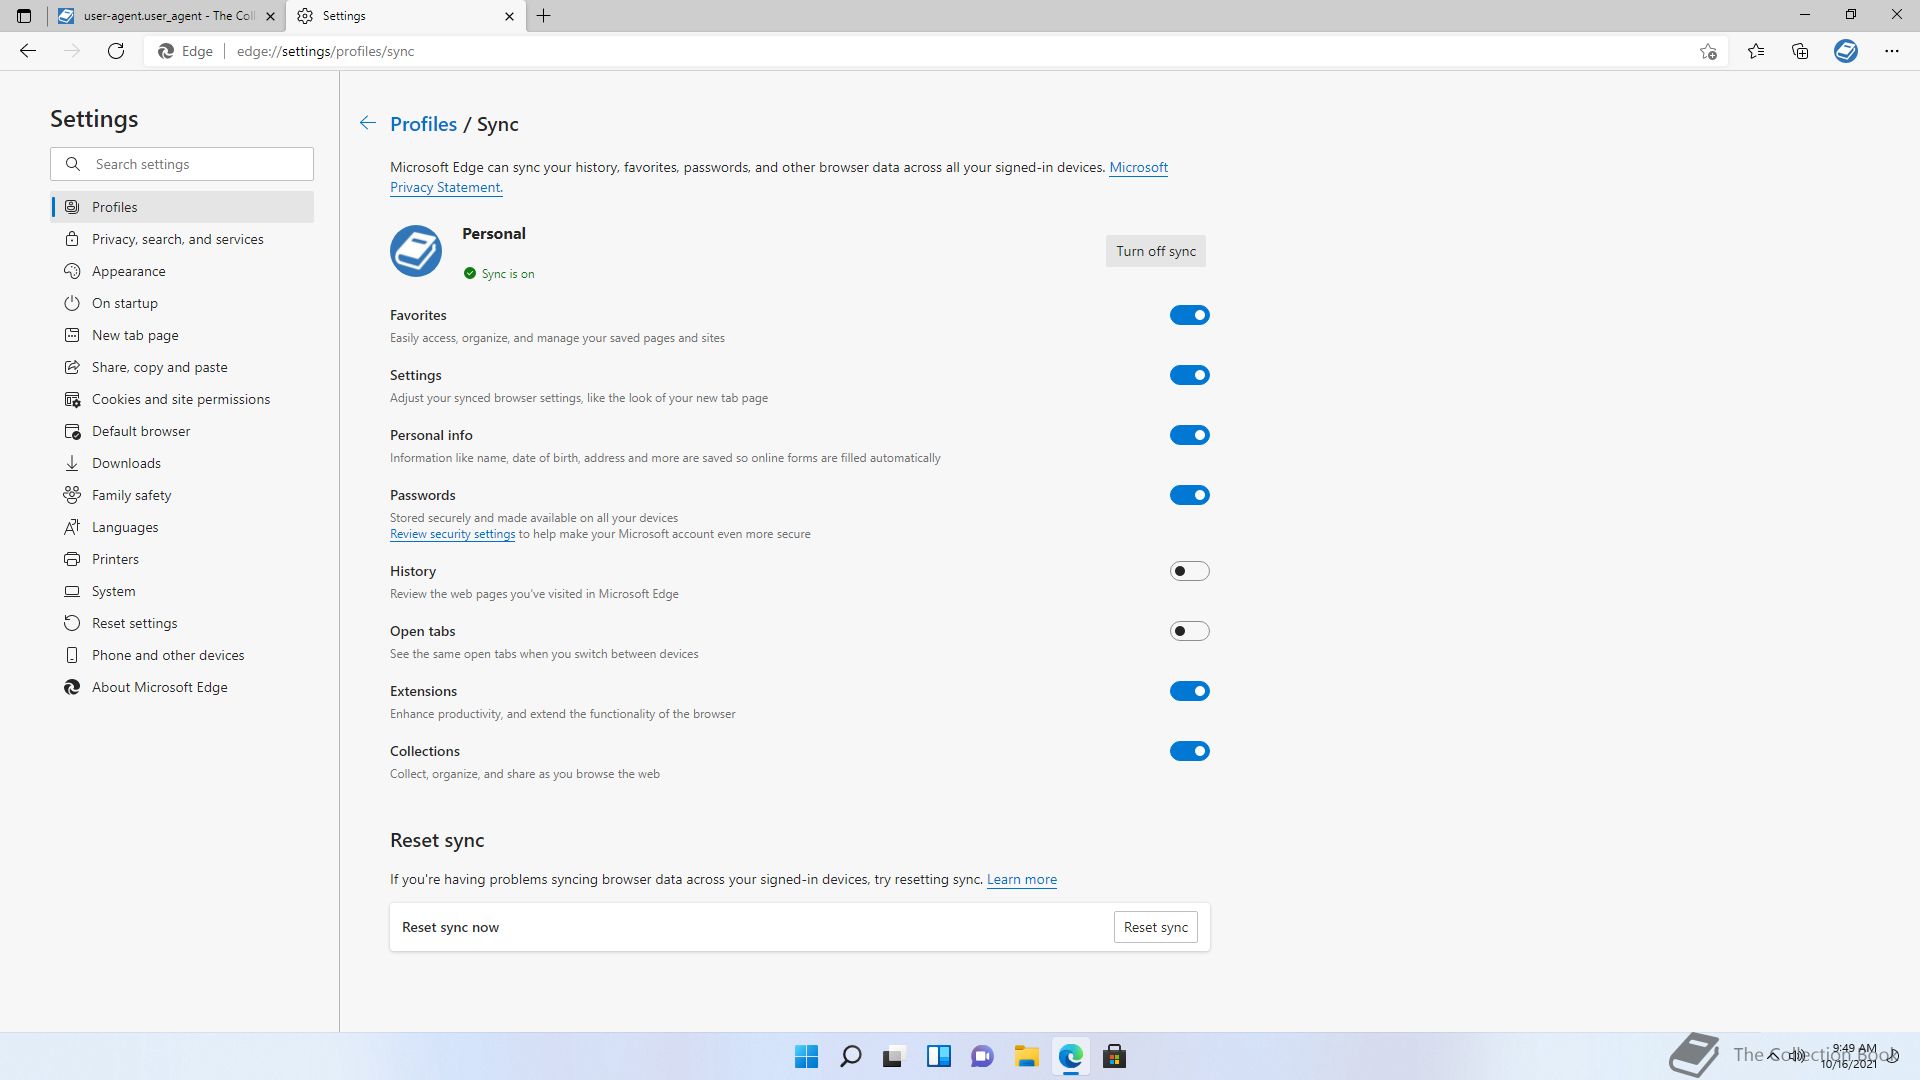
Task: Open the Favorites list icon
Action: click(1756, 51)
